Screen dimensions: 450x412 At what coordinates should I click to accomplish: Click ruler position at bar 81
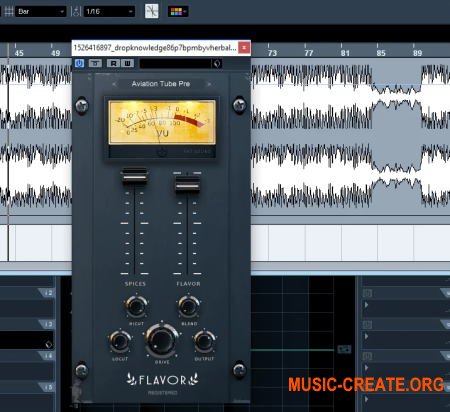coord(345,53)
